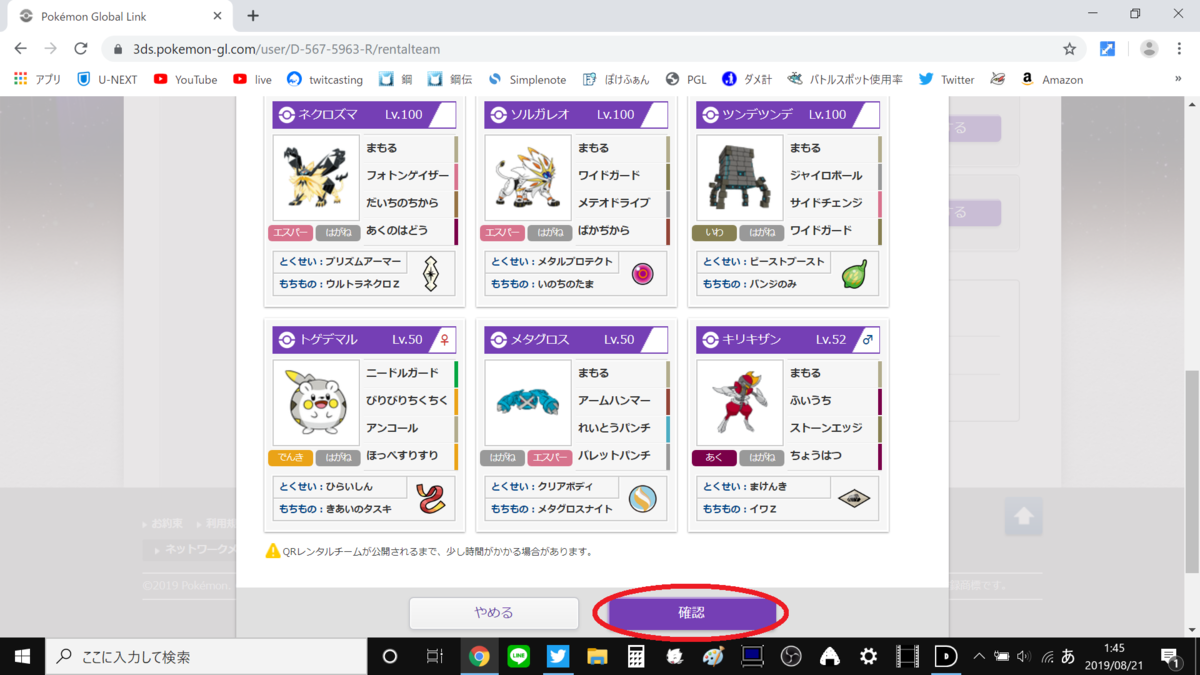1200x675 pixels.
Task: Click the yellow warning triangle icon
Action: click(x=272, y=551)
